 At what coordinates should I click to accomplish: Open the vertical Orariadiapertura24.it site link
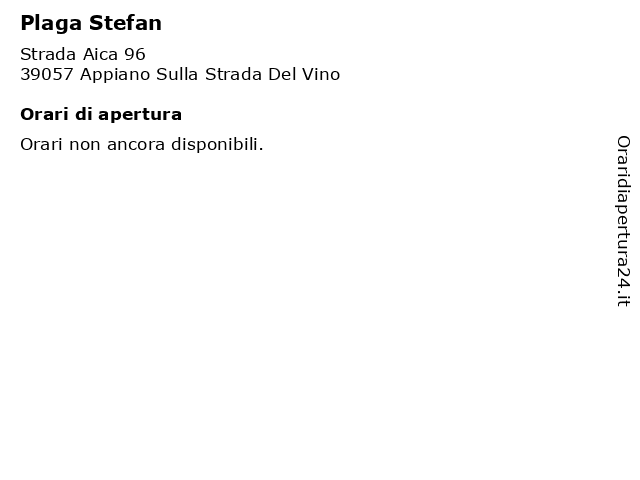pos(623,221)
